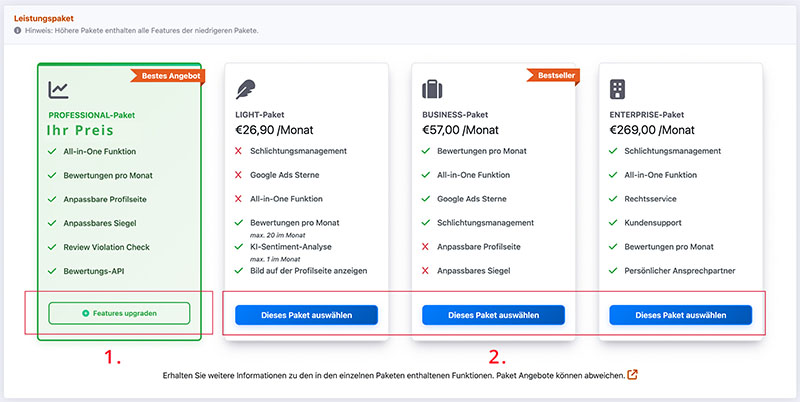Pick the ENTERPRISE-Paket 'Dieses Paket auswählen' button

[680, 315]
